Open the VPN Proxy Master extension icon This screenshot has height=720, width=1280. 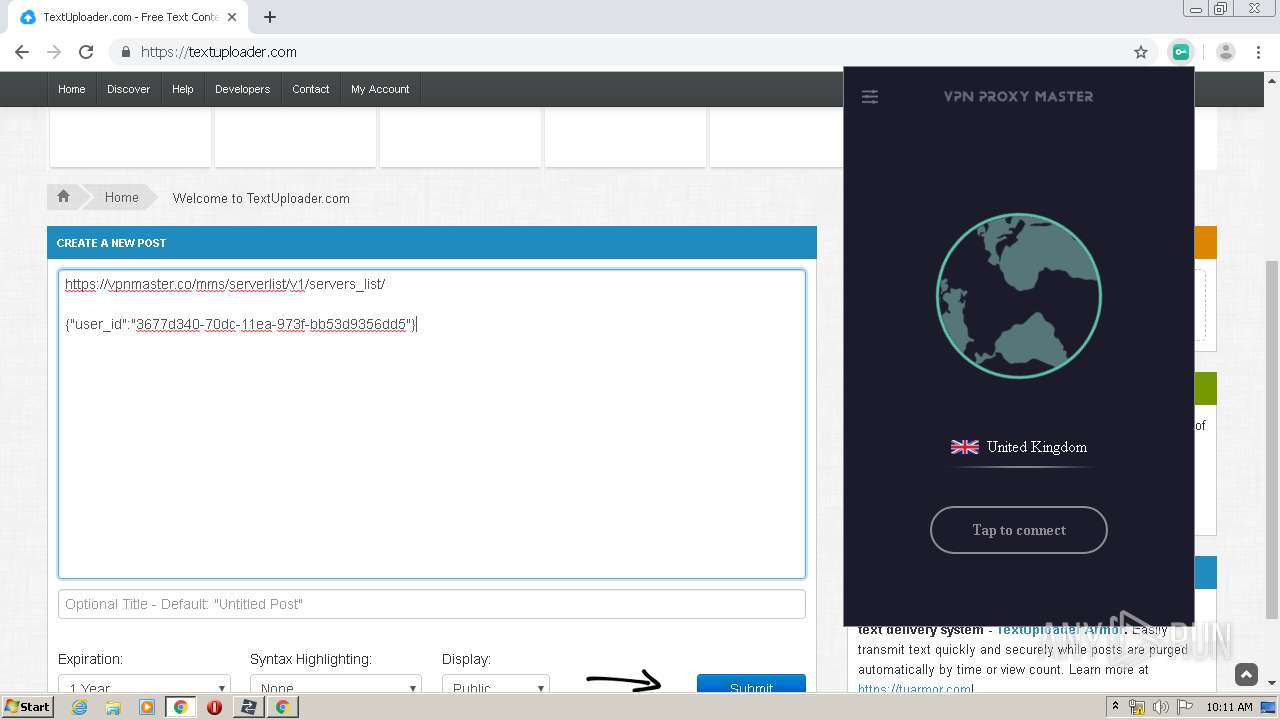pyautogui.click(x=1181, y=52)
